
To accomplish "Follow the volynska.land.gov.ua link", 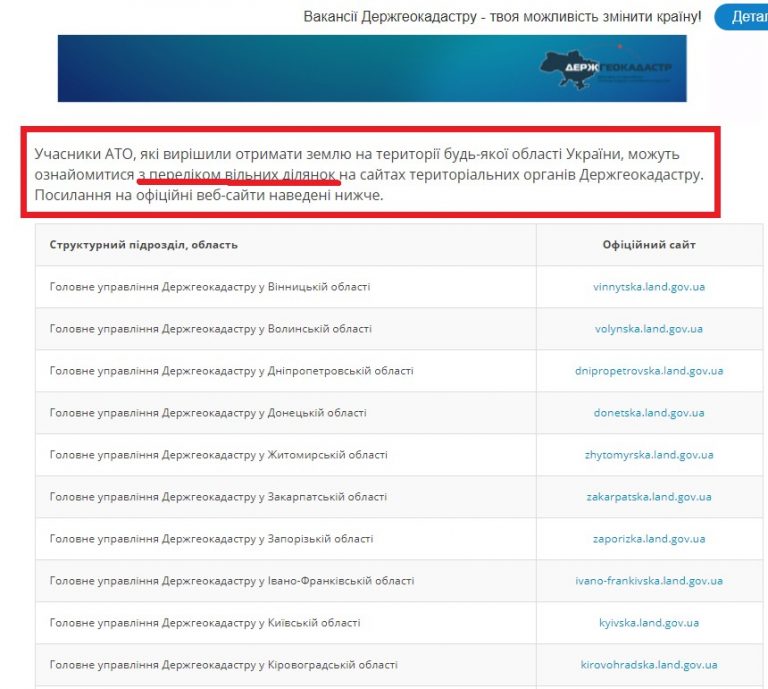I will (x=648, y=329).
